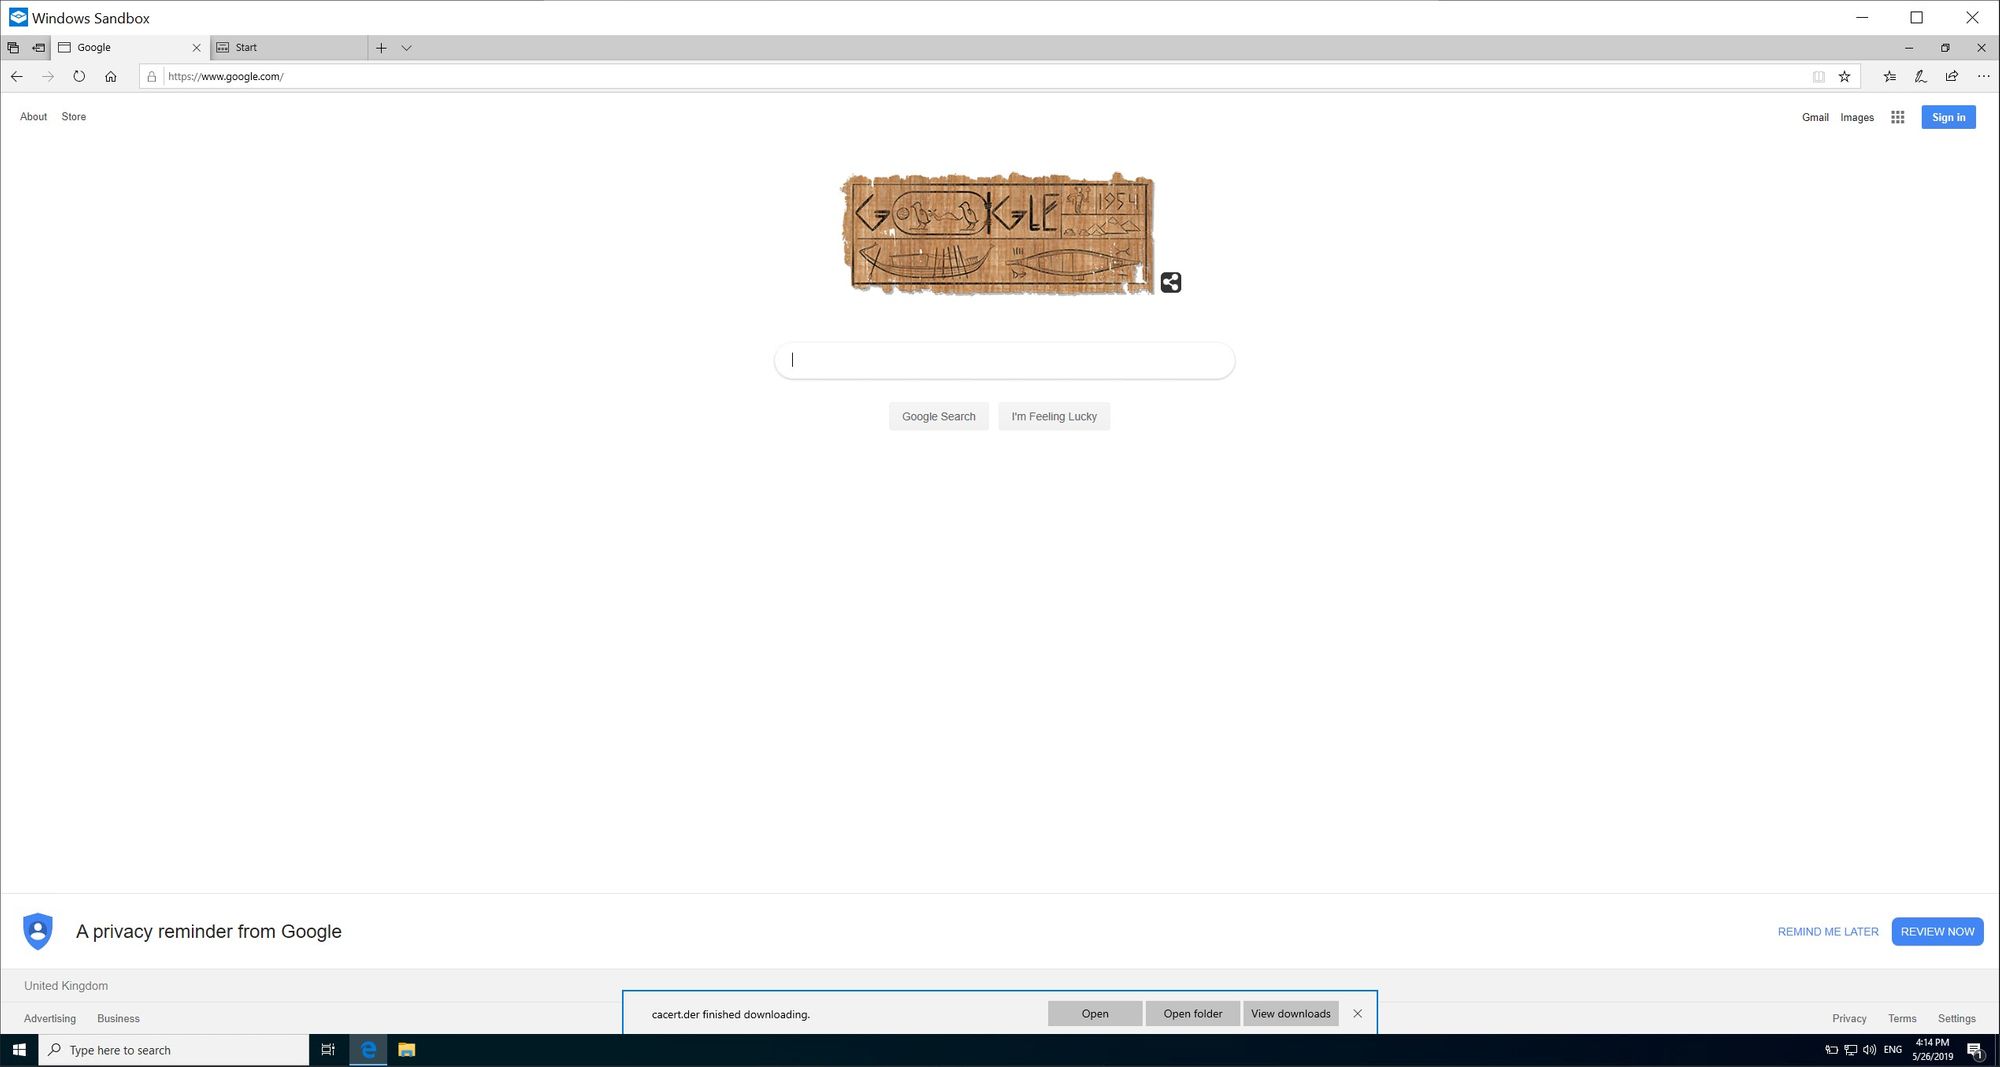Click Open folder for the download

[1193, 1013]
